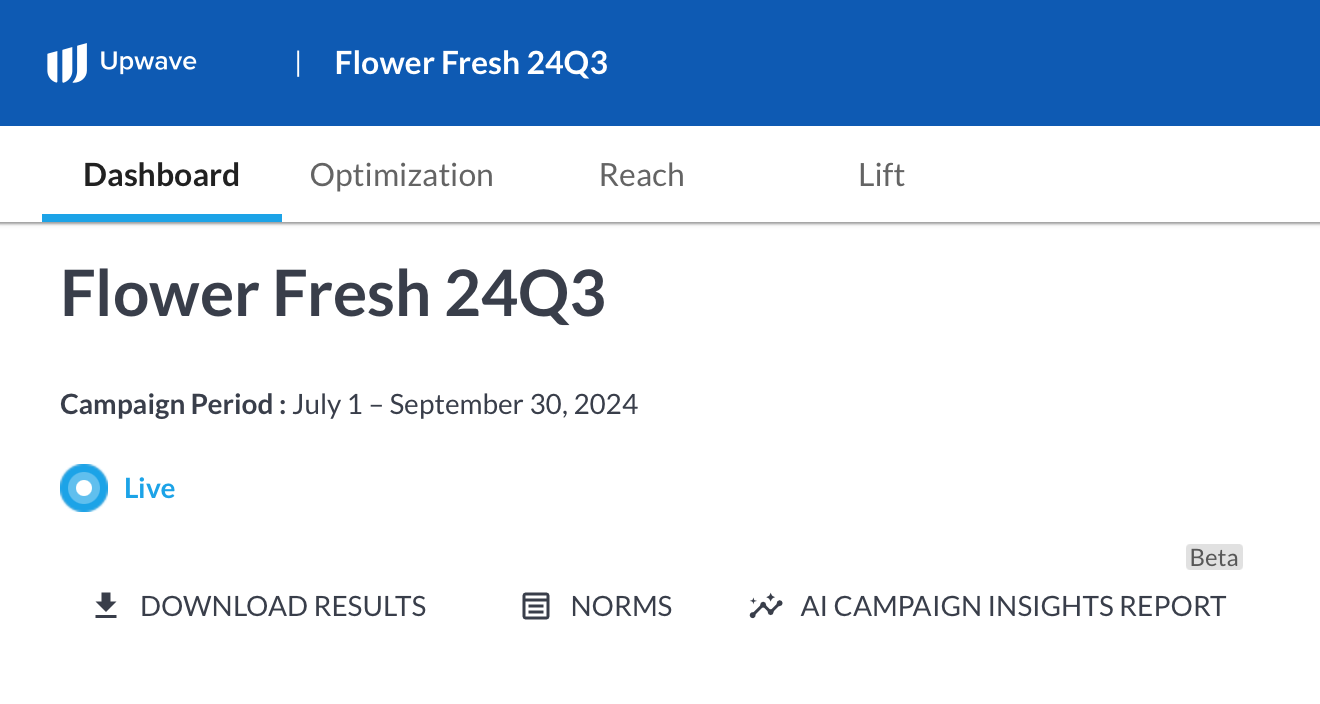The image size is (1320, 704).
Task: Click the vertical divider in the header
Action: (298, 63)
